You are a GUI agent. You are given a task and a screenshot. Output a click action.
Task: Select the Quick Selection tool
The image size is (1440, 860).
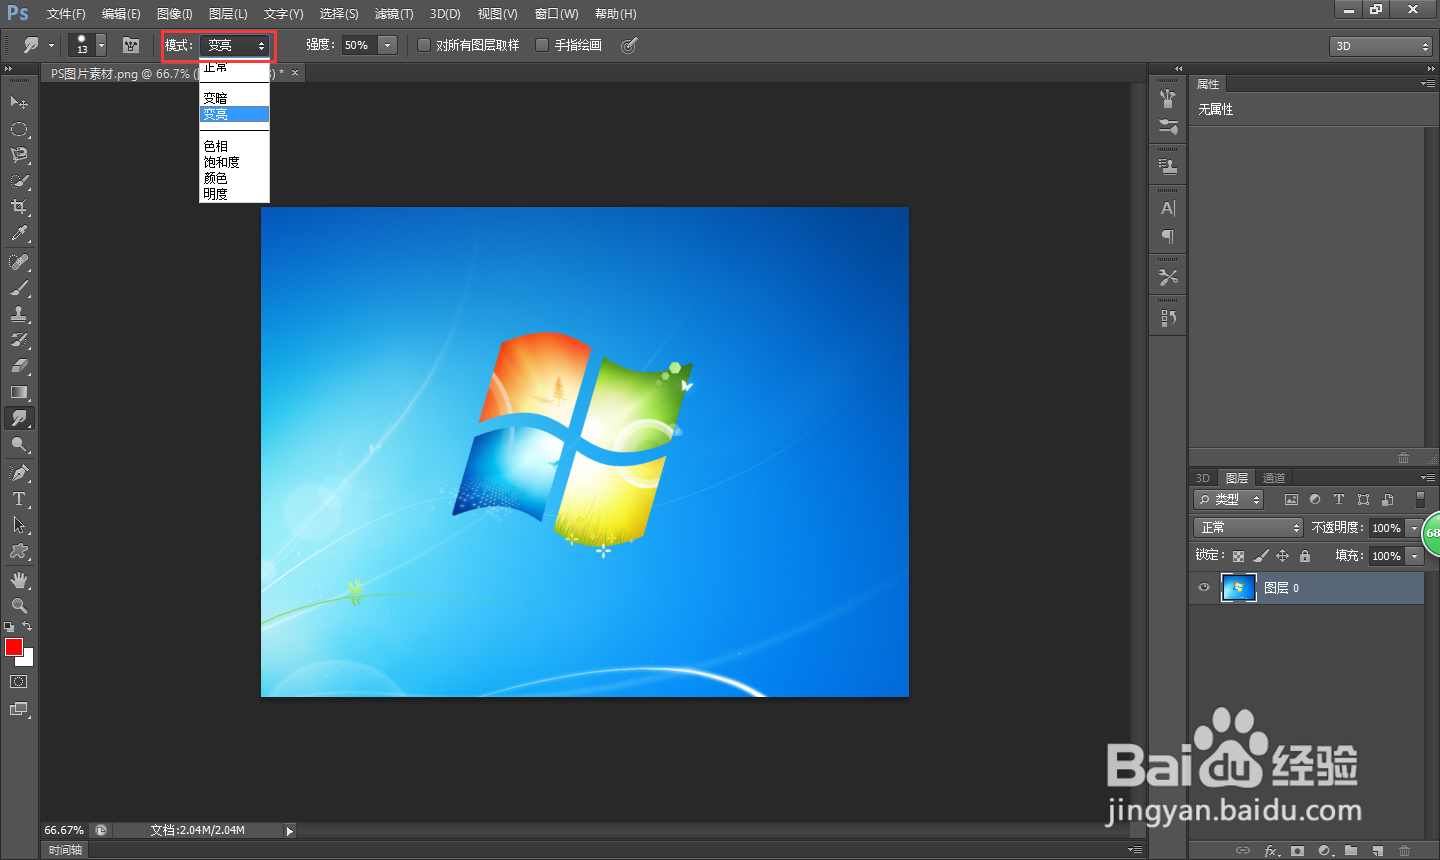tap(19, 181)
